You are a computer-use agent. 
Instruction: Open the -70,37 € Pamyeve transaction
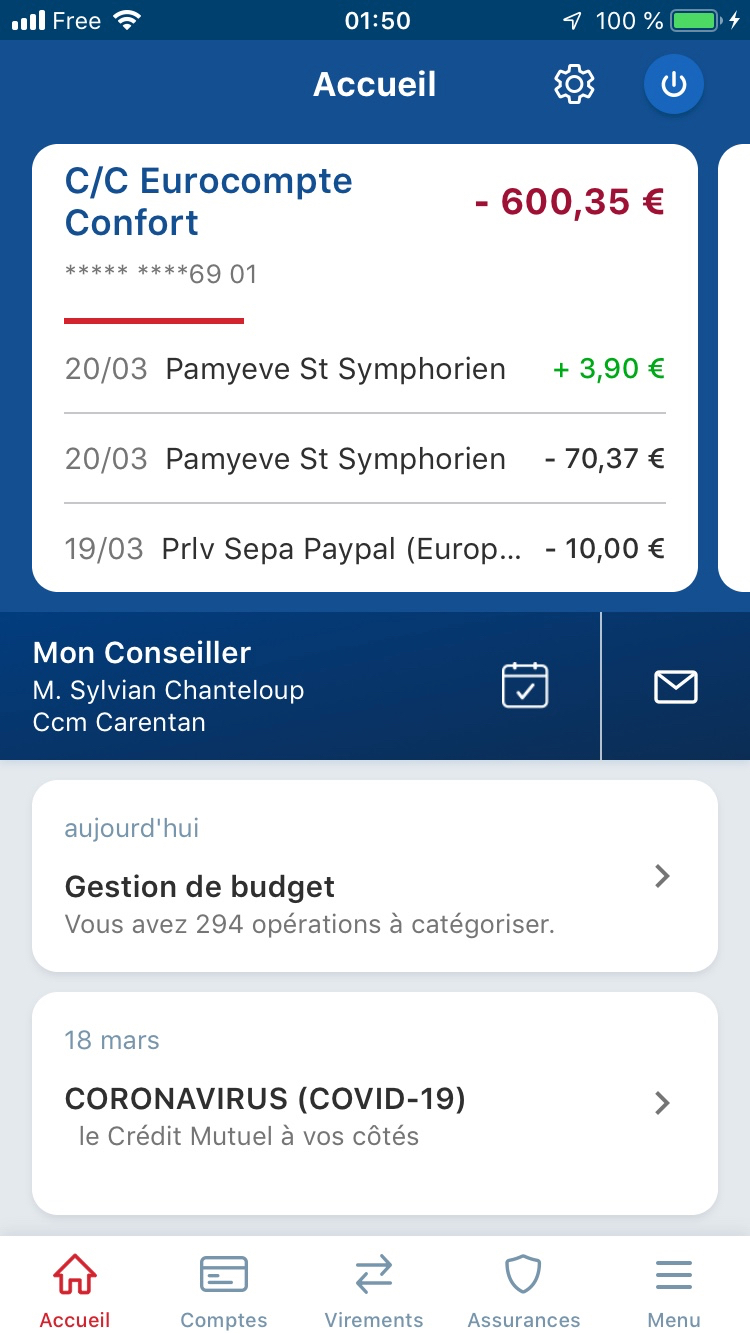pos(364,459)
